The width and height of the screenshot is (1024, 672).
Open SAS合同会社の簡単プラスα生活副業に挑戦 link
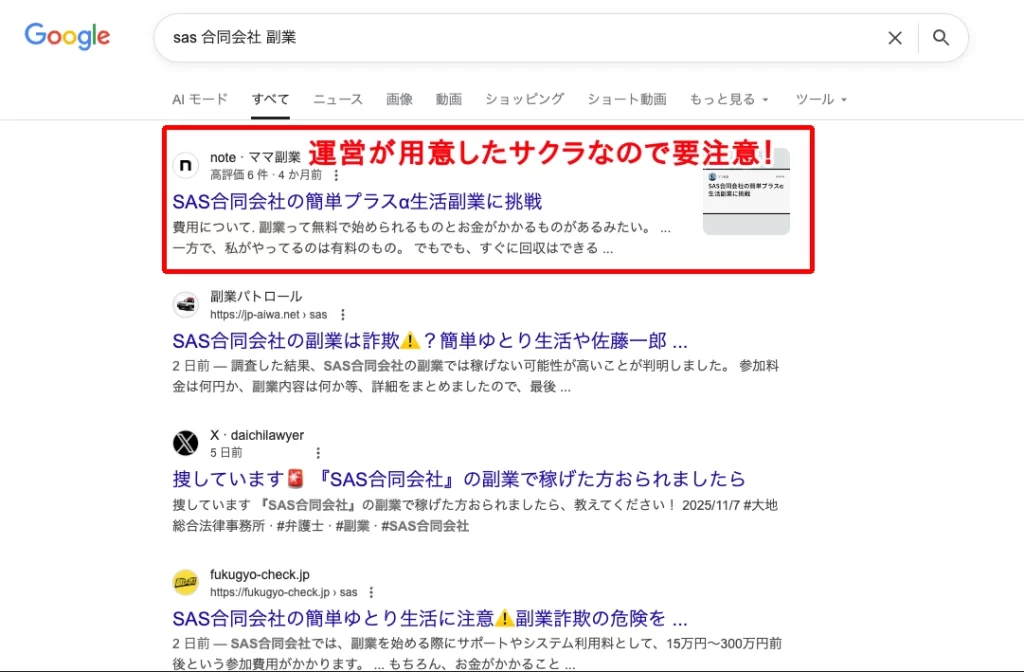click(357, 202)
